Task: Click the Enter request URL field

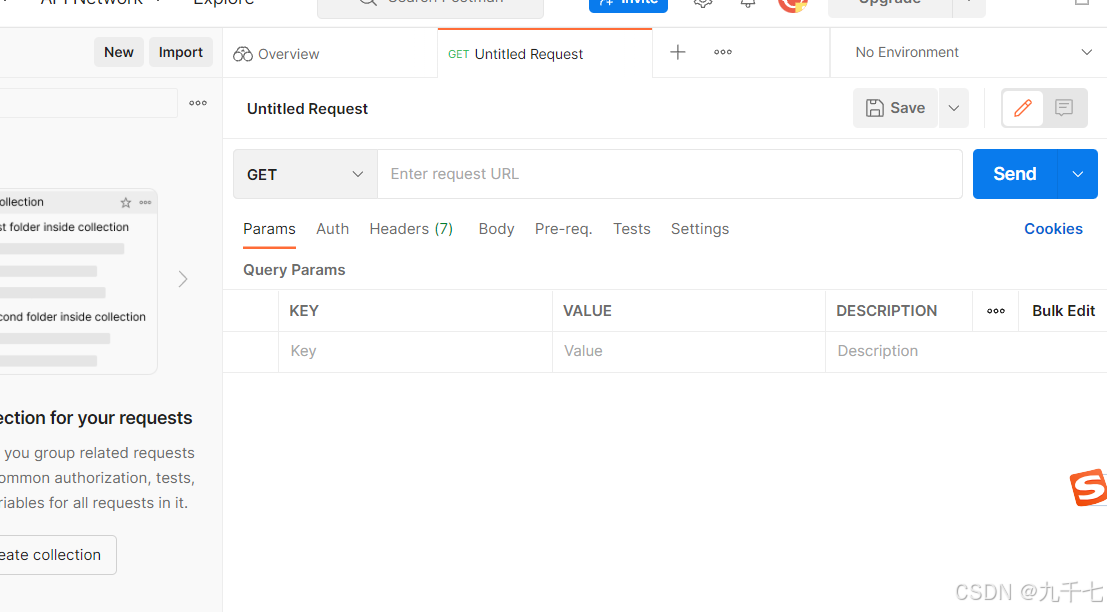Action: pyautogui.click(x=670, y=174)
